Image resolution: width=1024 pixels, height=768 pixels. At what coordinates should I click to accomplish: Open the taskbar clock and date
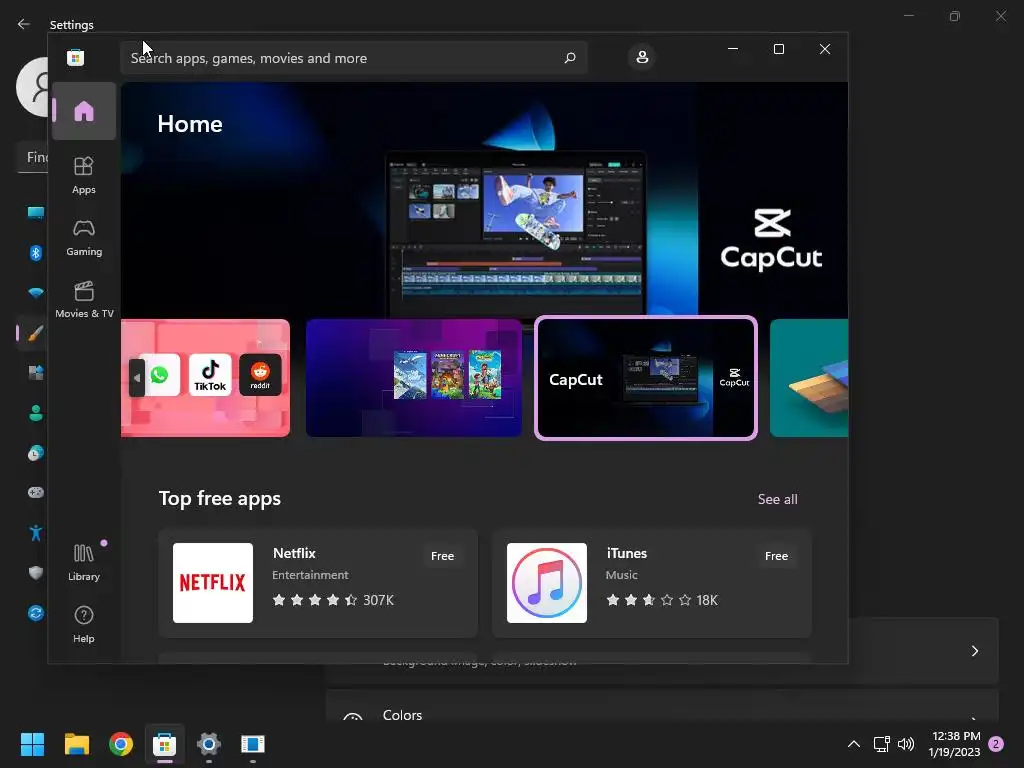955,744
